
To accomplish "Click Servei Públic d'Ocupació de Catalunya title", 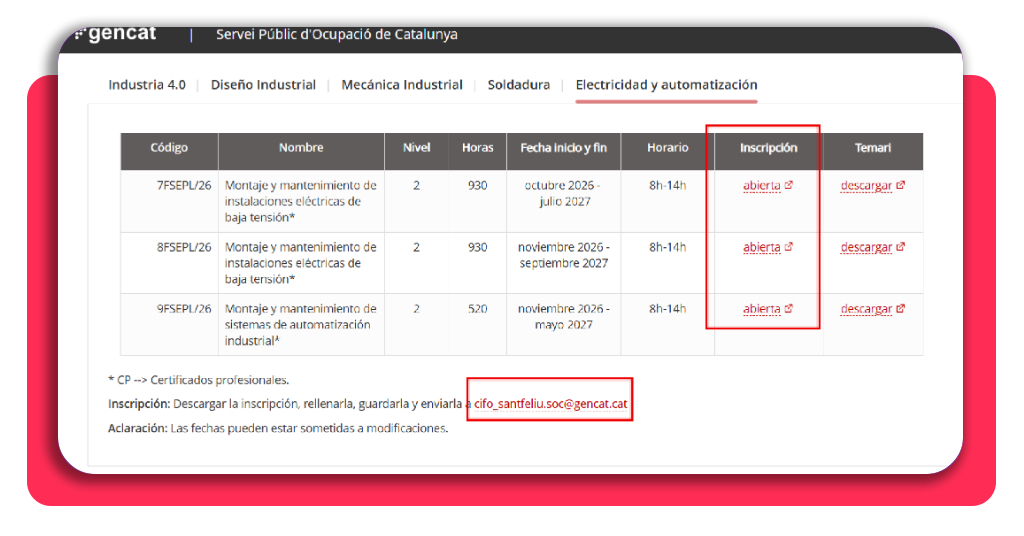I will click(337, 35).
